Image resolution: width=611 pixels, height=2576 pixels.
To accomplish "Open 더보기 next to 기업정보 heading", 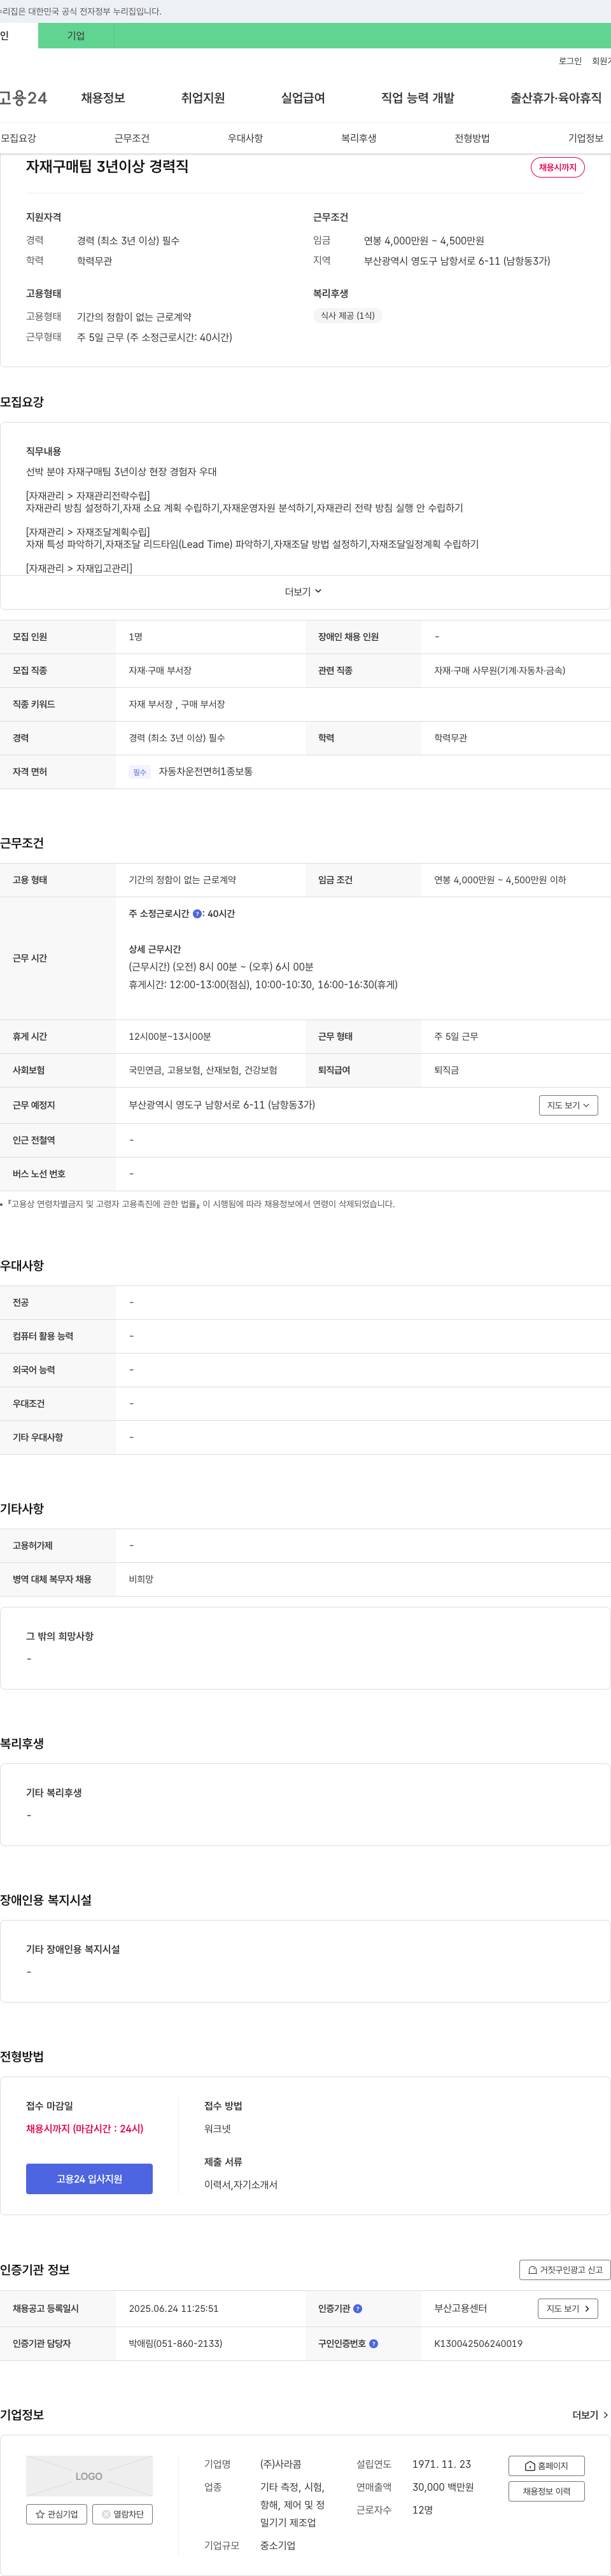I will 590,2414.
